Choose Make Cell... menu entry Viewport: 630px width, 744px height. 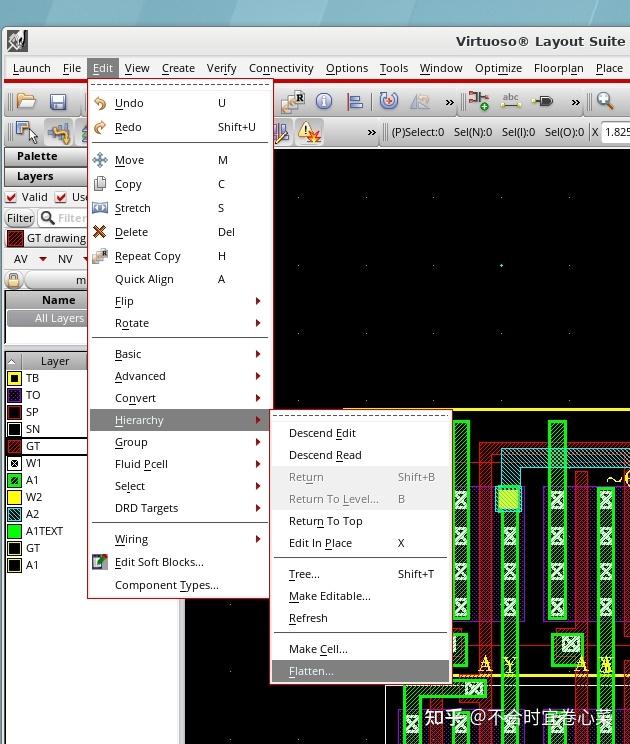pyautogui.click(x=360, y=649)
